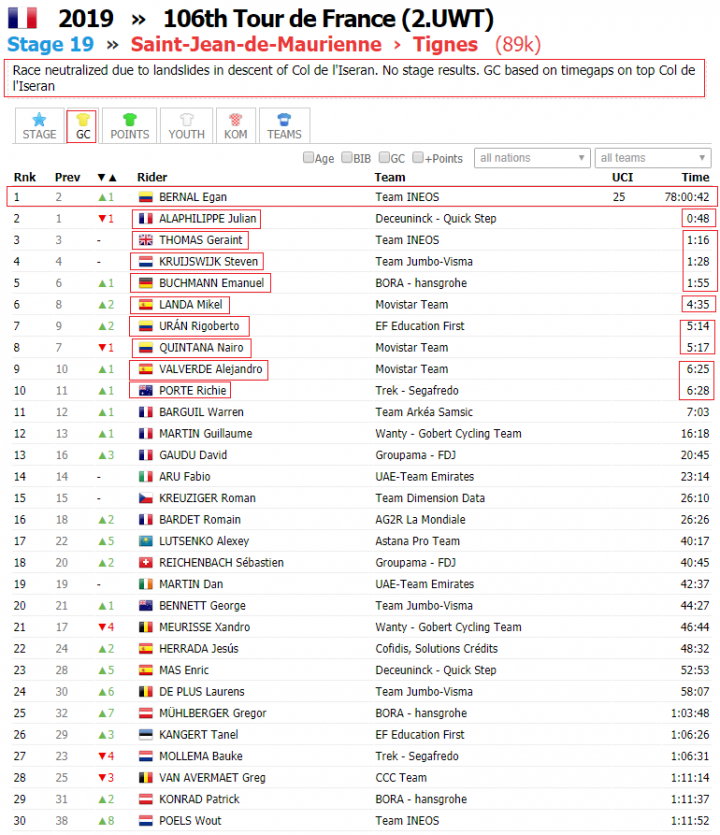Expand the all teams dropdown

click(653, 158)
